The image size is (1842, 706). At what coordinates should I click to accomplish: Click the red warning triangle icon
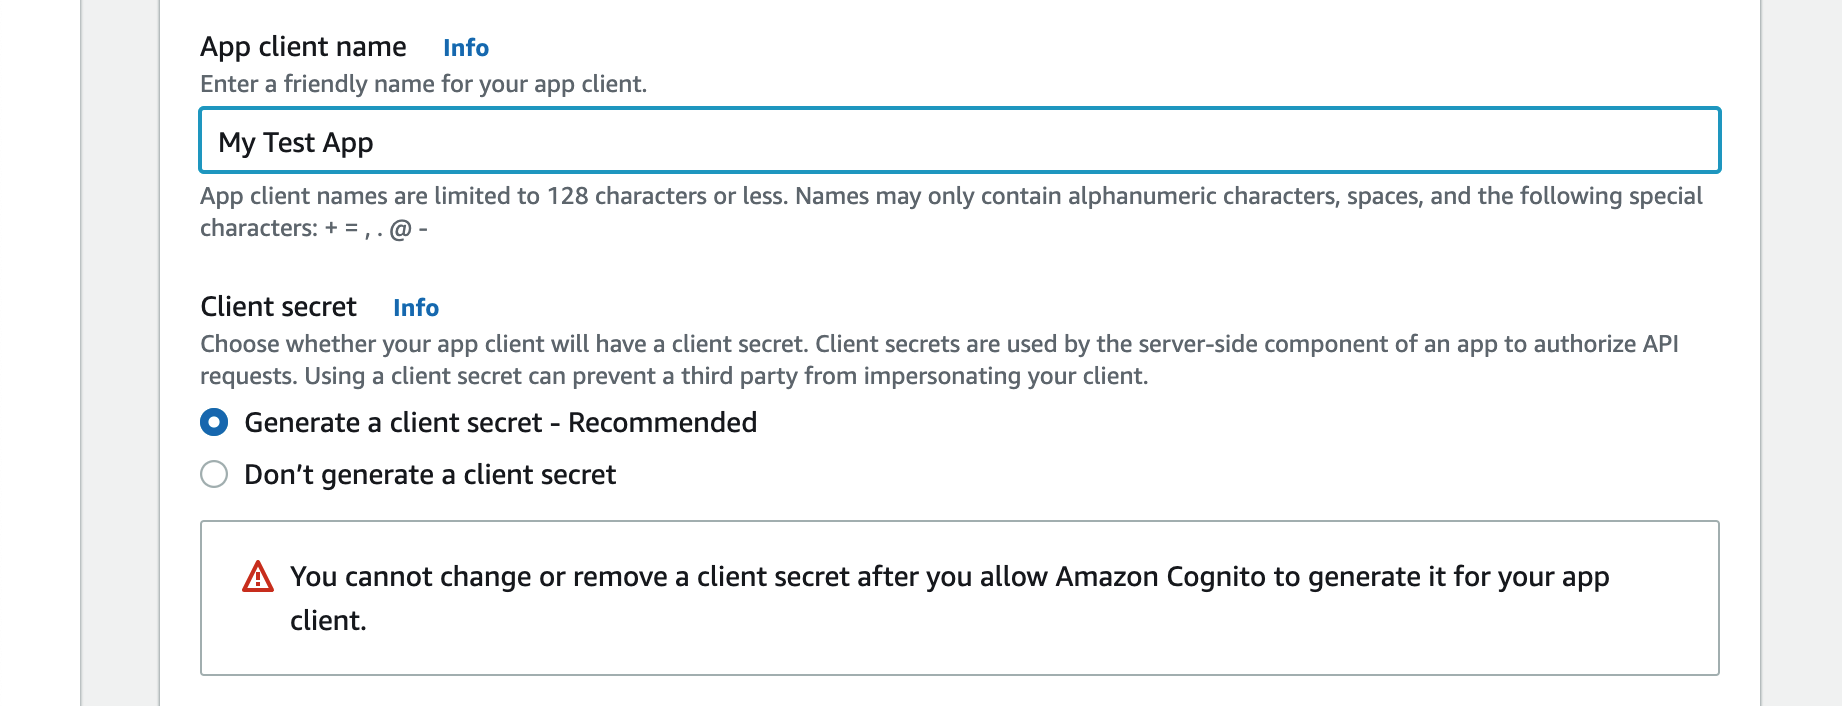258,577
